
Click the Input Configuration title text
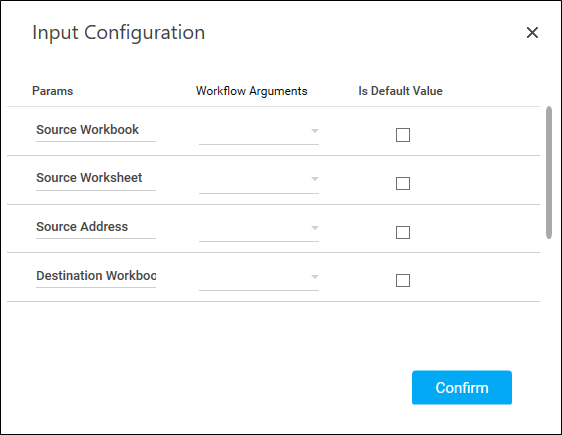point(119,33)
